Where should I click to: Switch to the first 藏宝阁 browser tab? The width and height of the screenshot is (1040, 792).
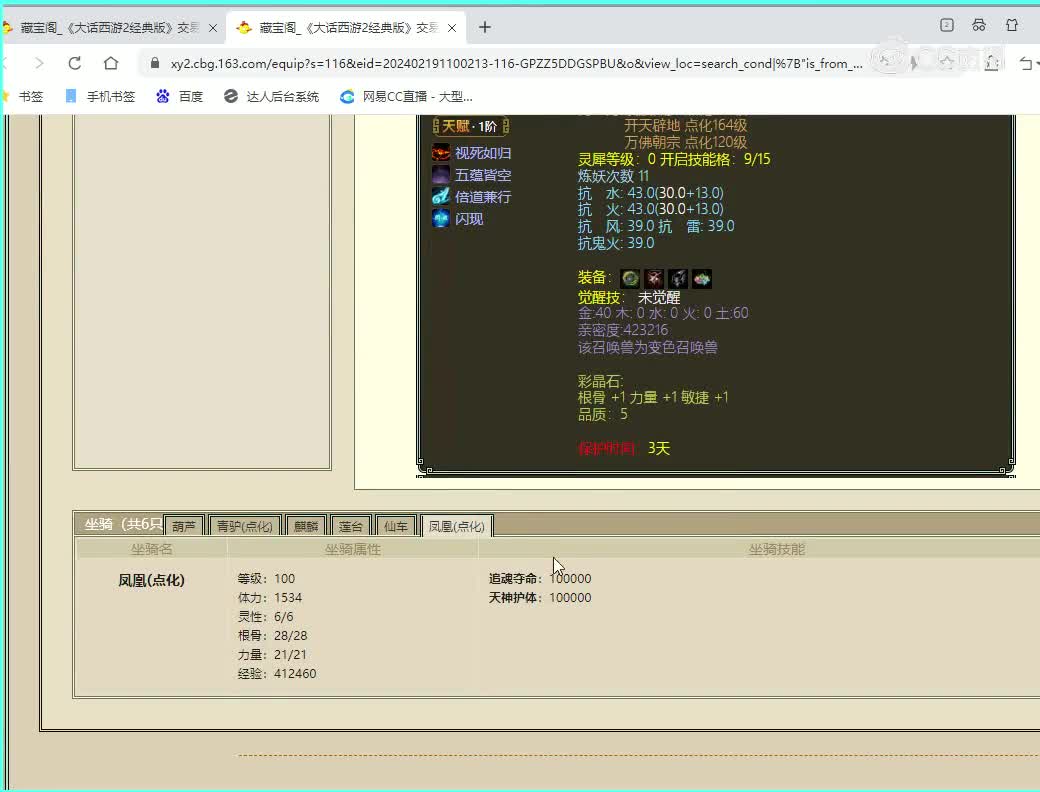[x=109, y=27]
